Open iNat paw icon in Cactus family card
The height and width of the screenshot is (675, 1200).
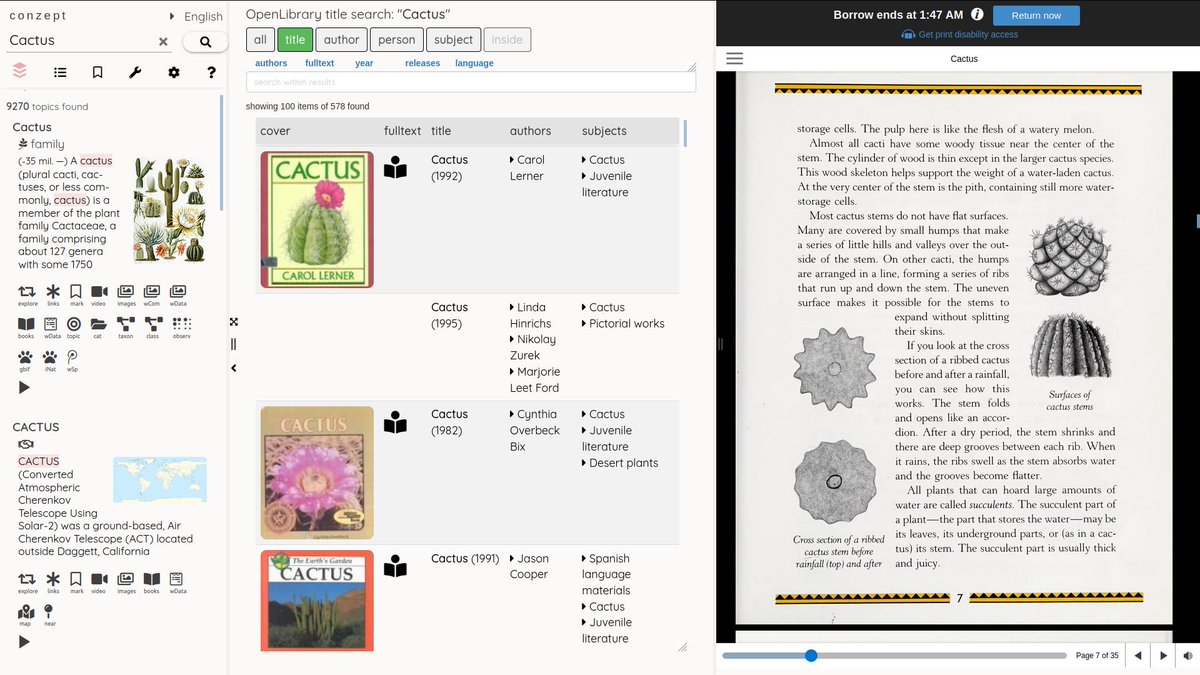(x=49, y=359)
